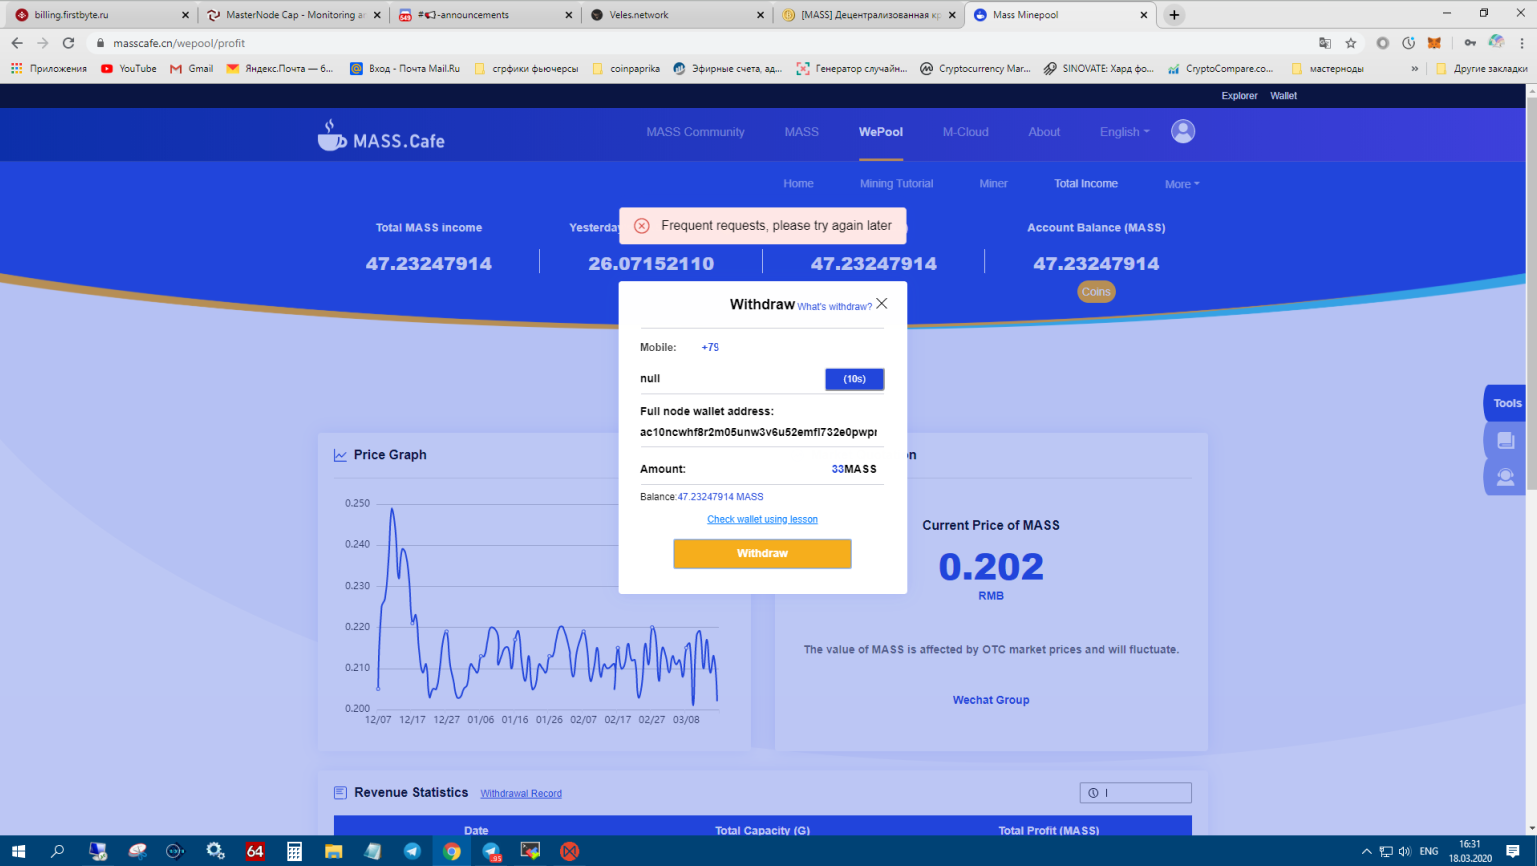Screen dimensions: 1537x866
Task: Open the Telegram icon with the unread badge
Action: [491, 851]
